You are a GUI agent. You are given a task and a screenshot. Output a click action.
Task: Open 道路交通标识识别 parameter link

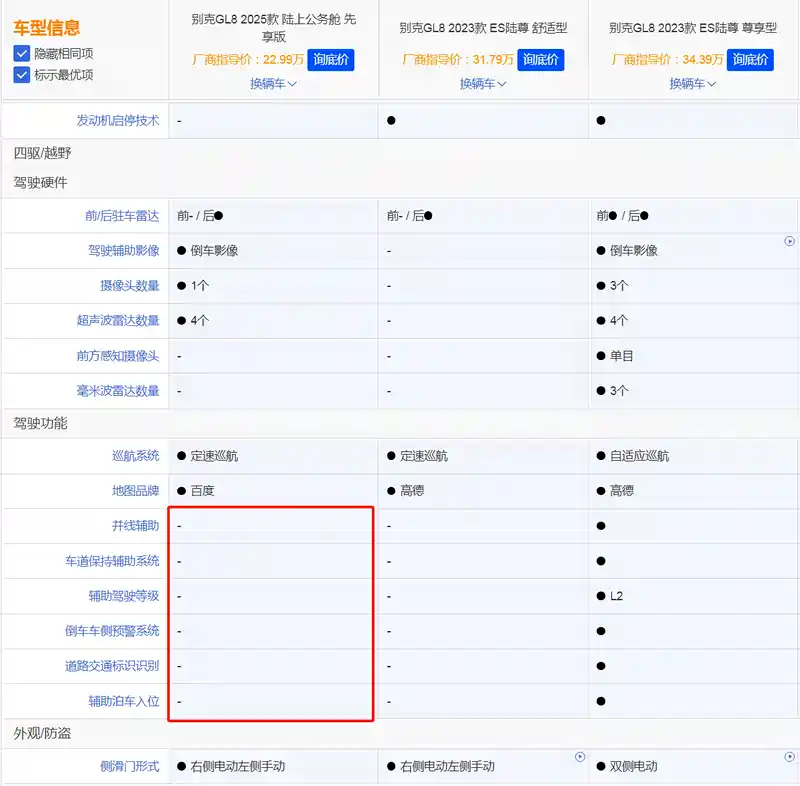pyautogui.click(x=112, y=666)
